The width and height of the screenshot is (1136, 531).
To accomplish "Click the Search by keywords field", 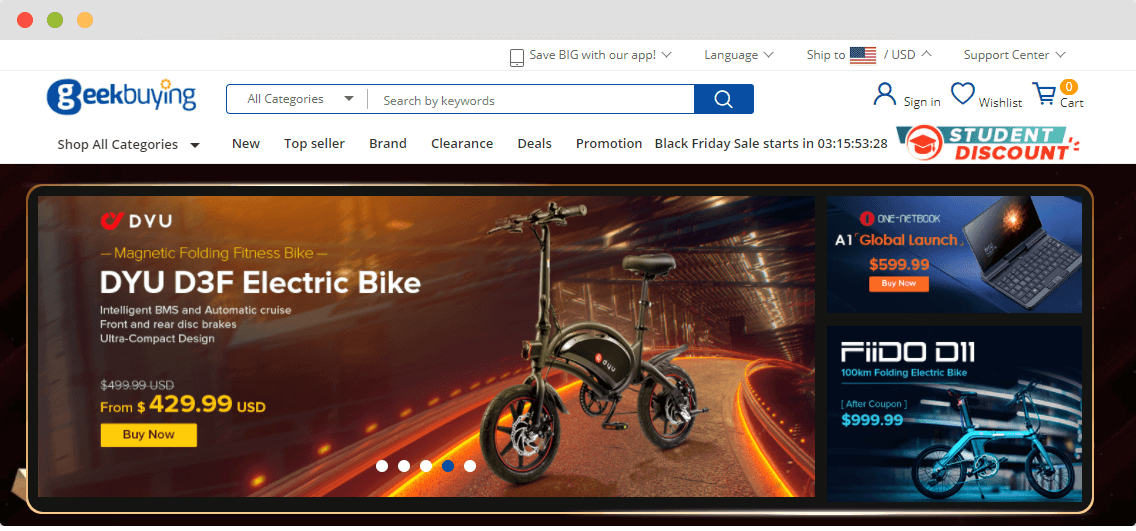I will pos(530,100).
